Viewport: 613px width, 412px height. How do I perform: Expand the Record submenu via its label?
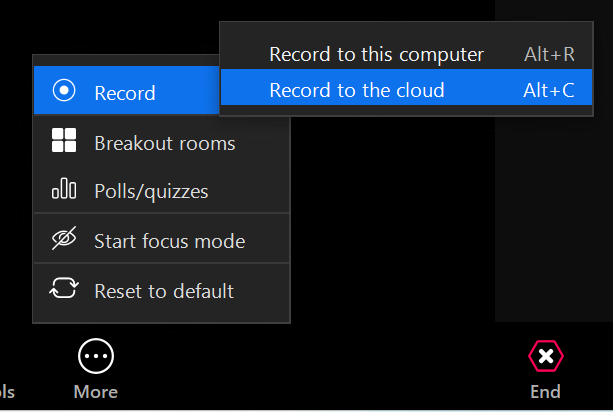pyautogui.click(x=125, y=93)
